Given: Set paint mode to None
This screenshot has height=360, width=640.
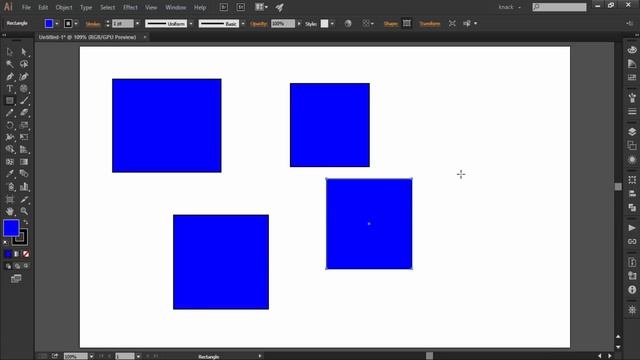Looking at the screenshot, I should point(26,254).
